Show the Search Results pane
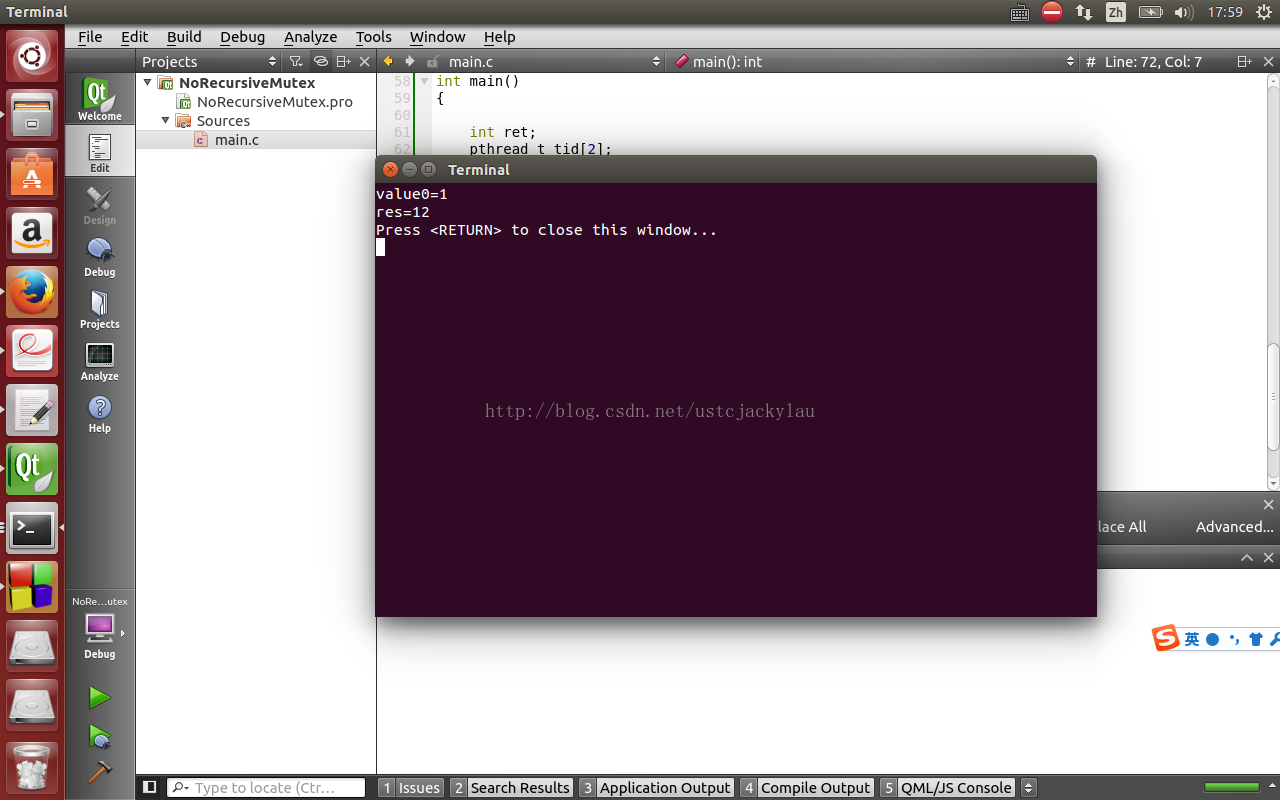 (511, 788)
